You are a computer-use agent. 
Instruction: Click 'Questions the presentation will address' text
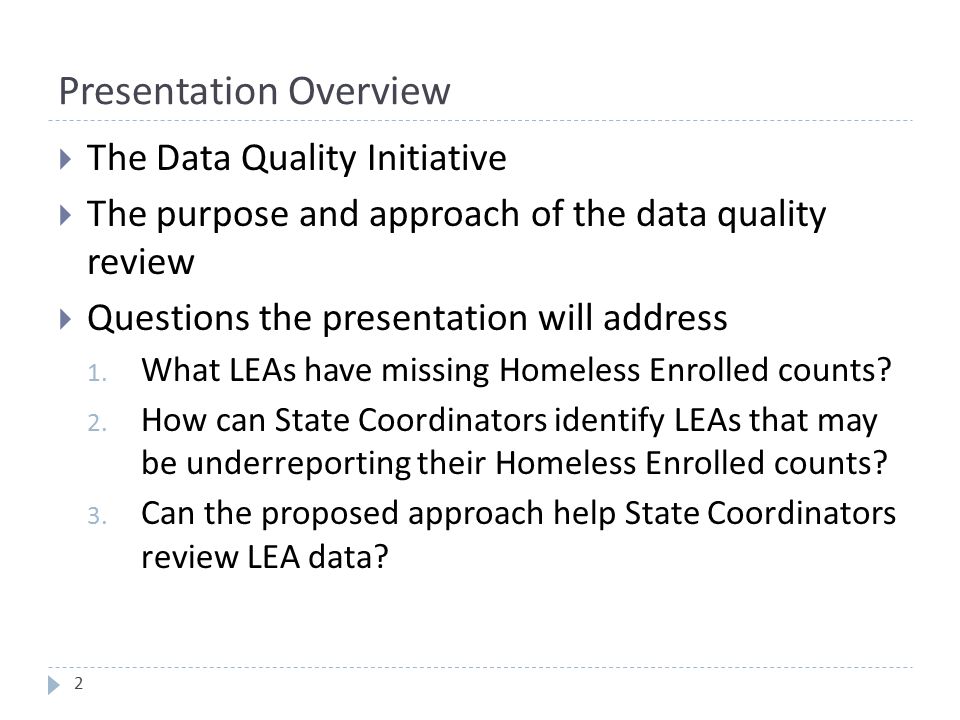(x=407, y=319)
